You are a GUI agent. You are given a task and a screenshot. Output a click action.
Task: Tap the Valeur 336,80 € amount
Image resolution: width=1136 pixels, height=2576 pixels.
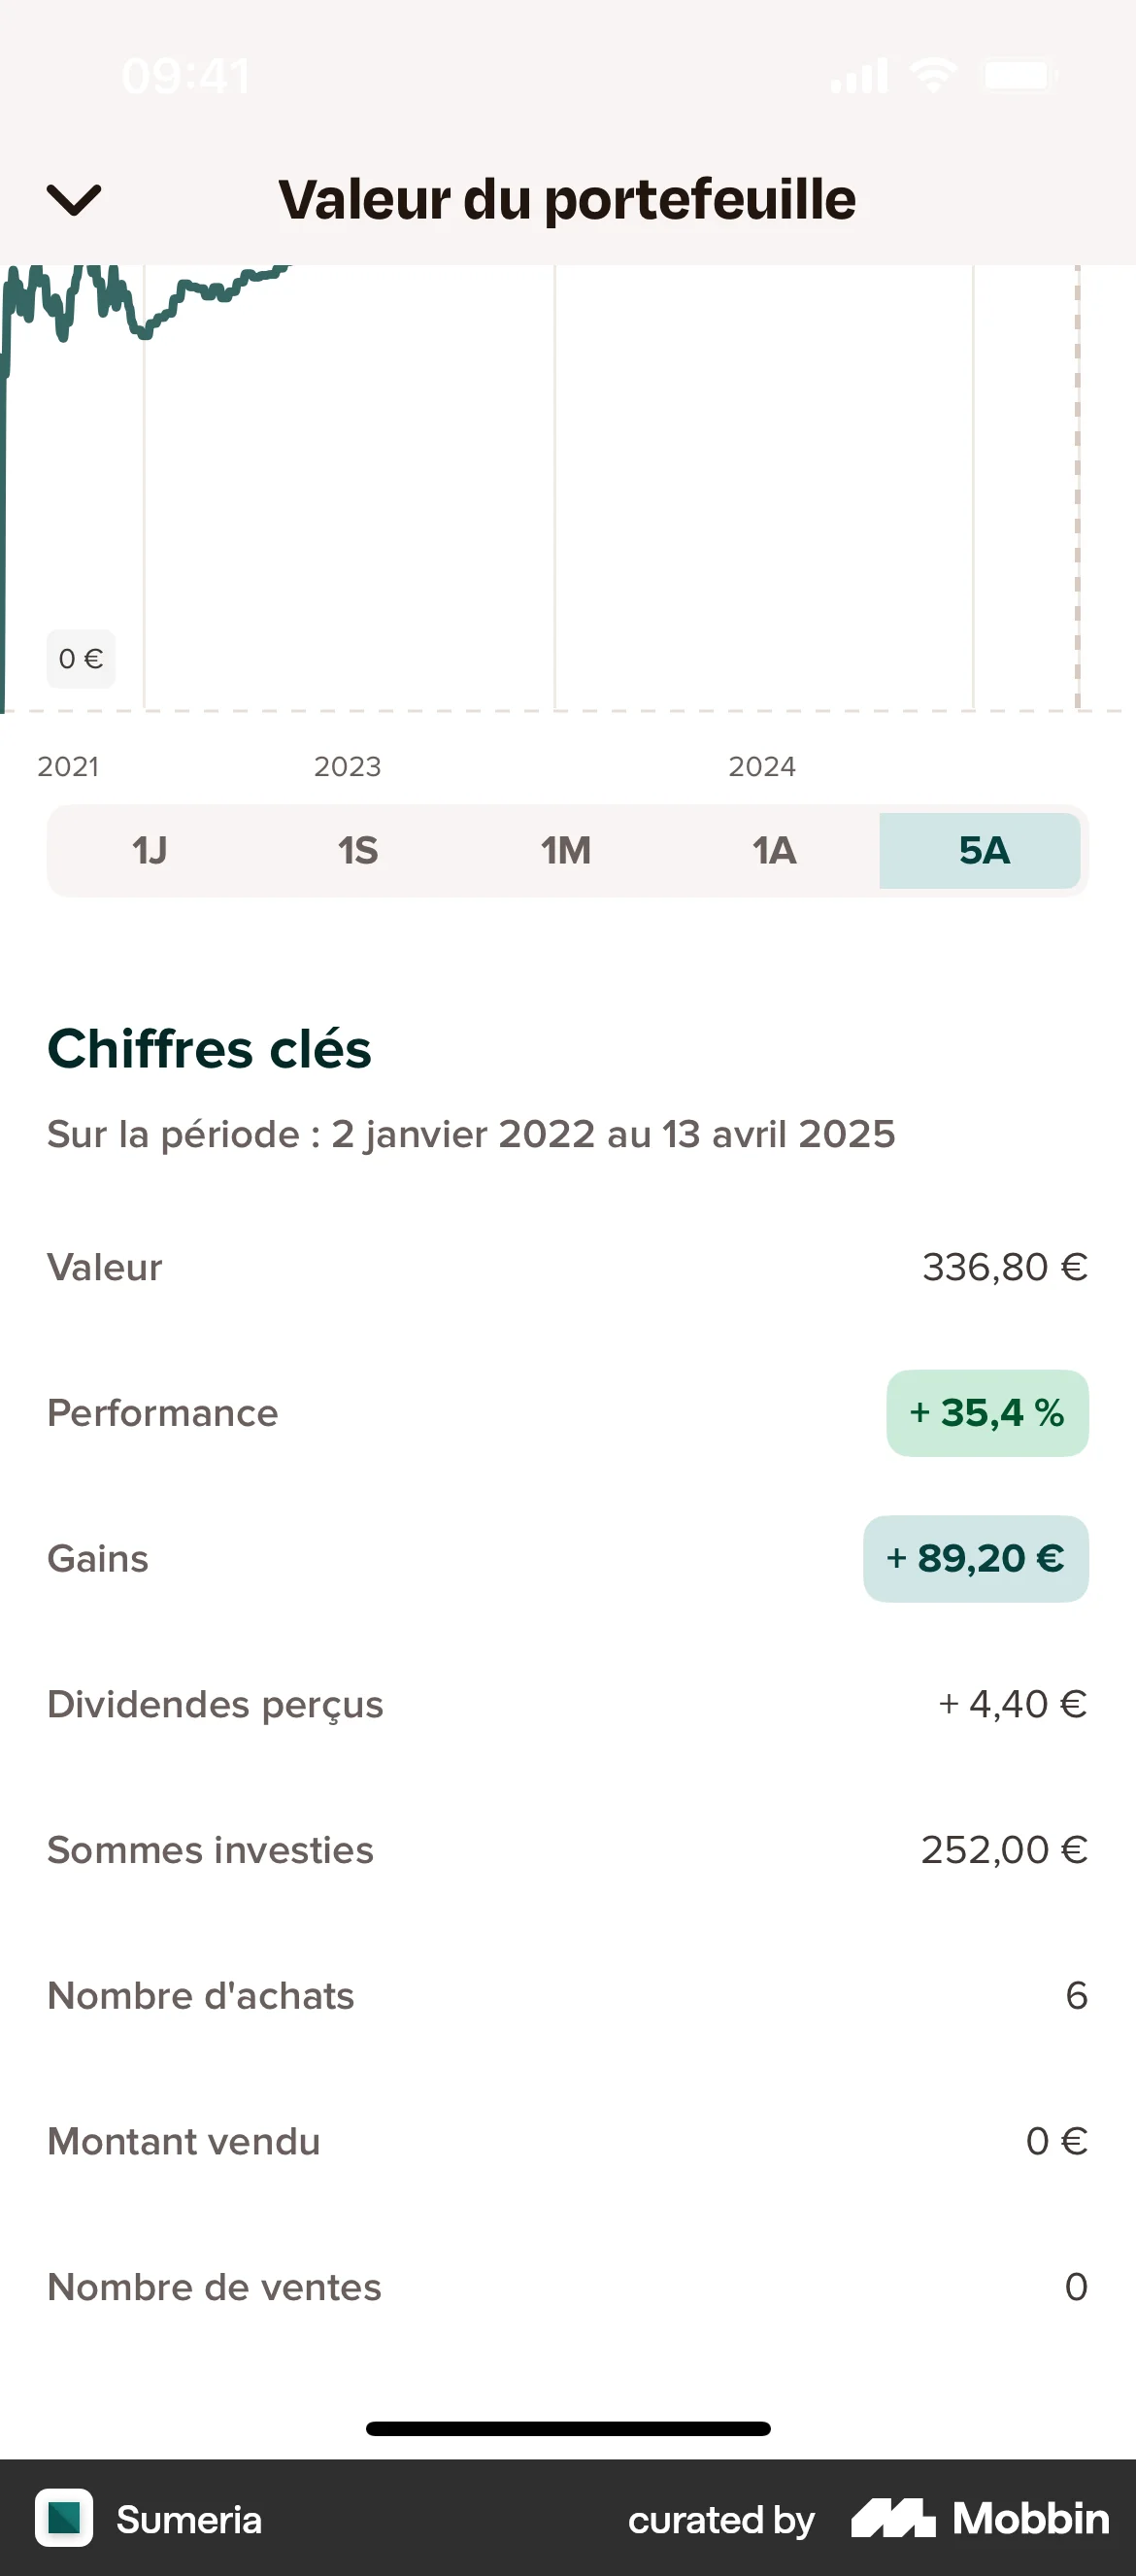tap(1004, 1267)
